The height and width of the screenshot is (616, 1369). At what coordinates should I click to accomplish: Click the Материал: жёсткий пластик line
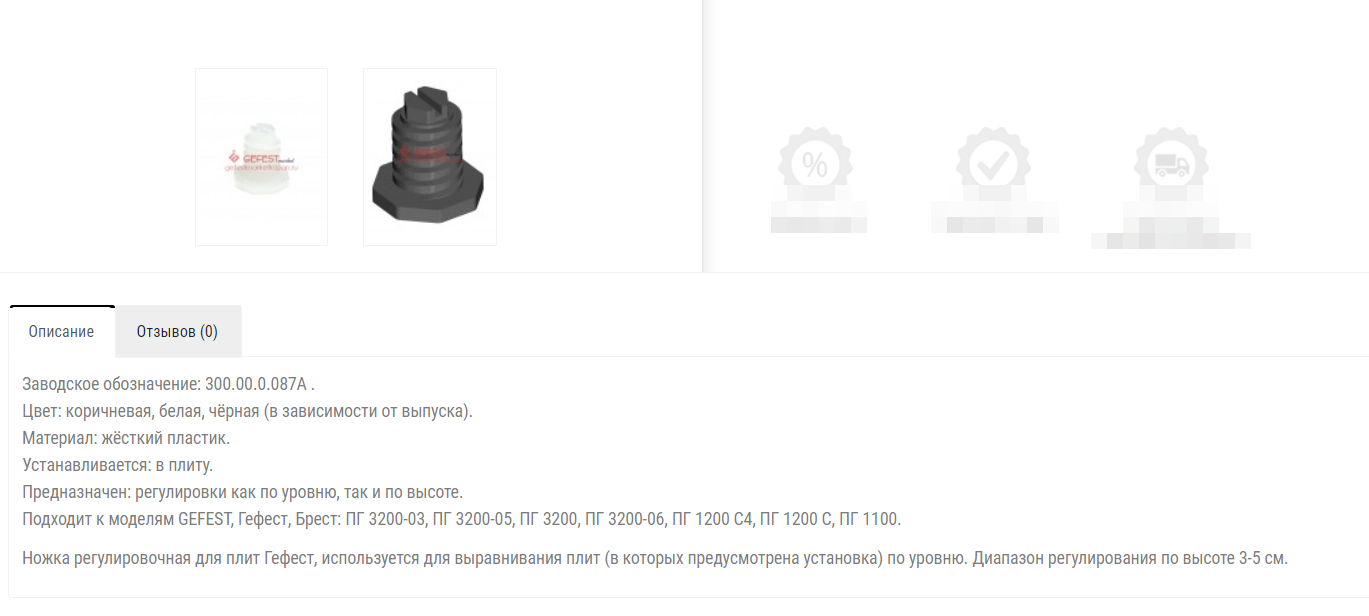pos(126,438)
